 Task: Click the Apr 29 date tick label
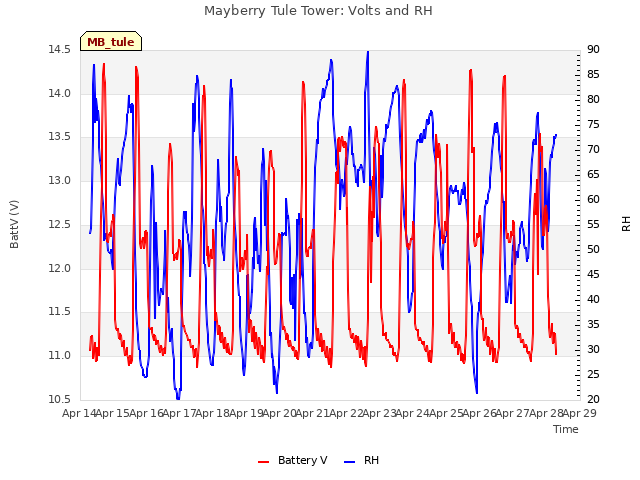click(580, 413)
